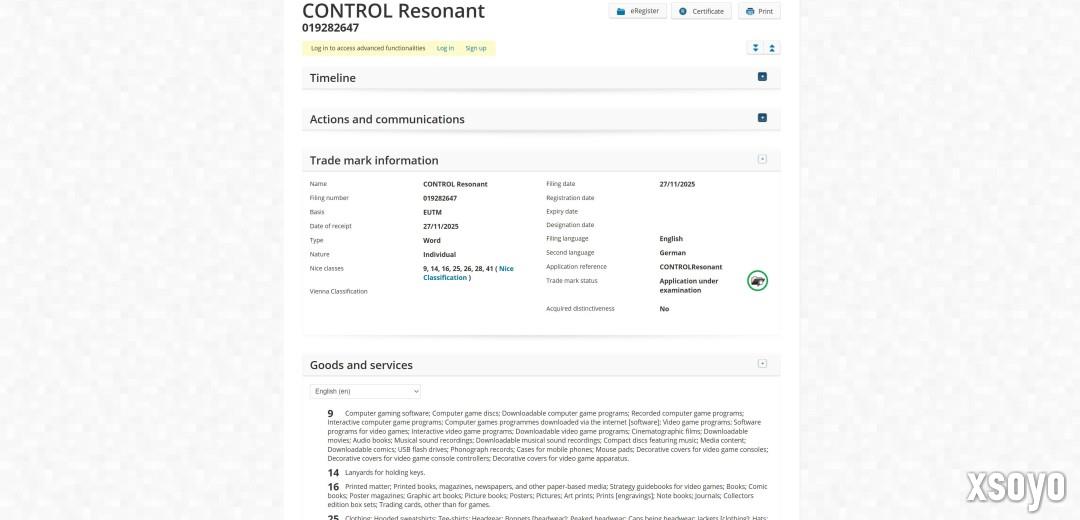This screenshot has width=1080, height=520.
Task: Collapse all sections with double-up arrows
Action: pyautogui.click(x=772, y=48)
